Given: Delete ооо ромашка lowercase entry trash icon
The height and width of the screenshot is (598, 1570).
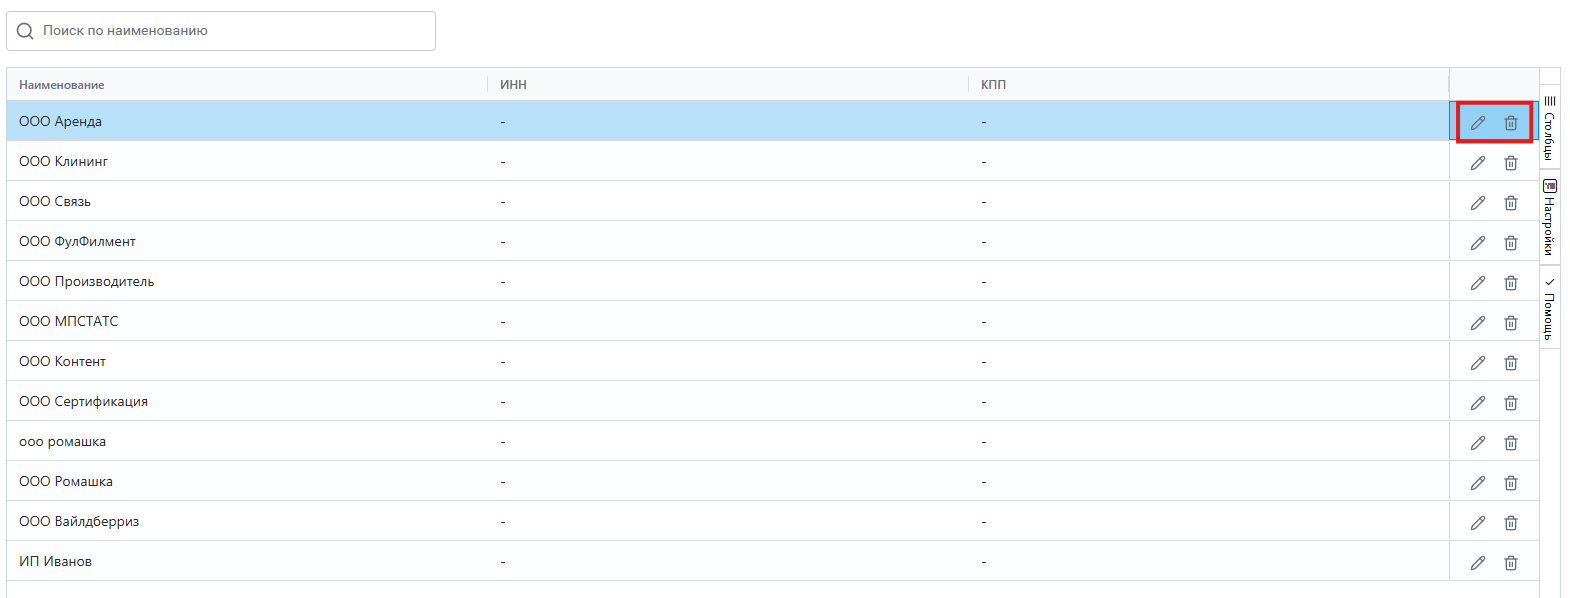Looking at the screenshot, I should coord(1511,443).
